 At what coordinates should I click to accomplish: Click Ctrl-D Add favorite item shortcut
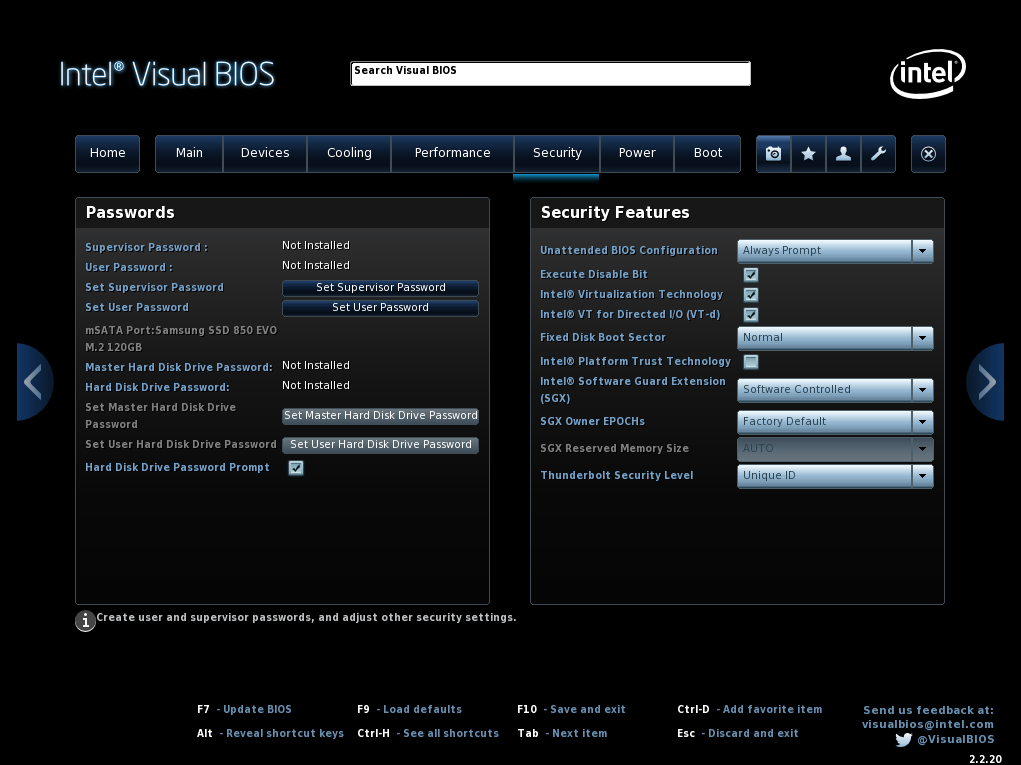(749, 709)
